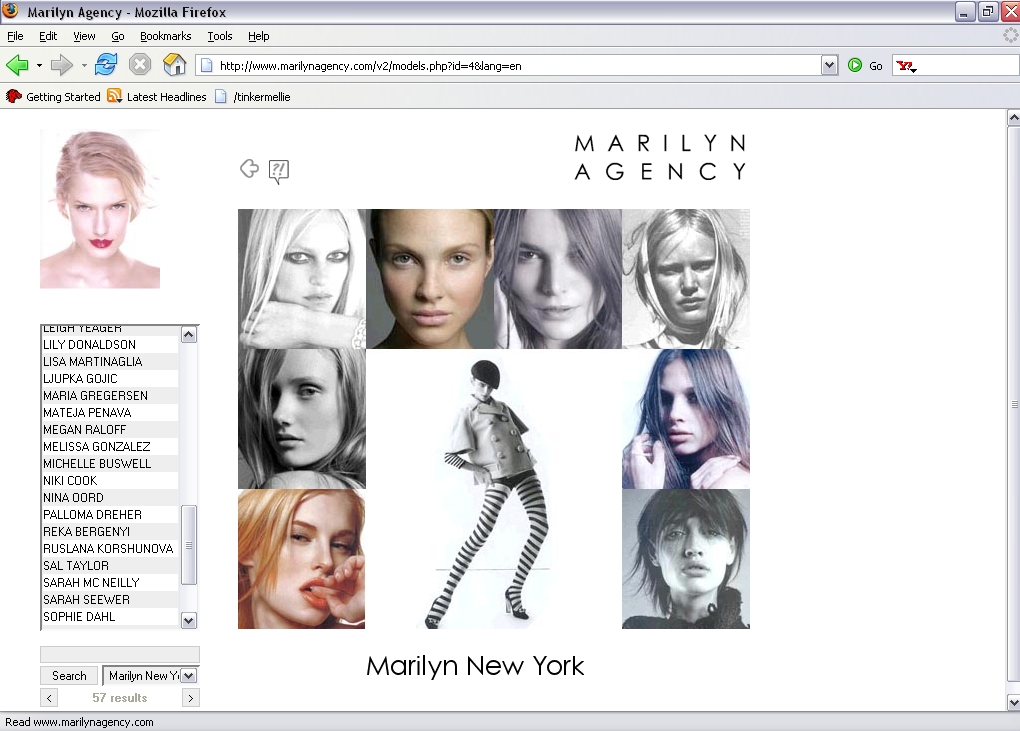Click the browser address URL field
The image size is (1020, 731).
(517, 66)
